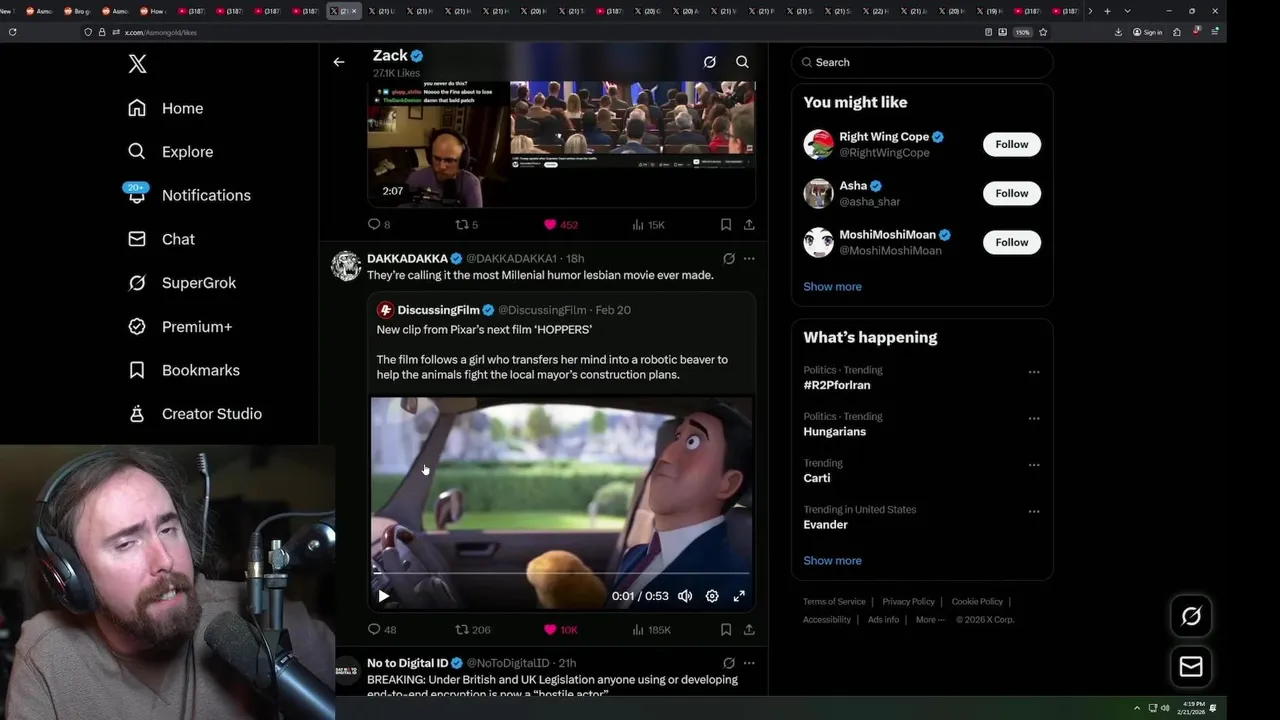Viewport: 1280px width, 720px height.
Task: Open the DiscussingFilm quoted account name
Action: [438, 310]
